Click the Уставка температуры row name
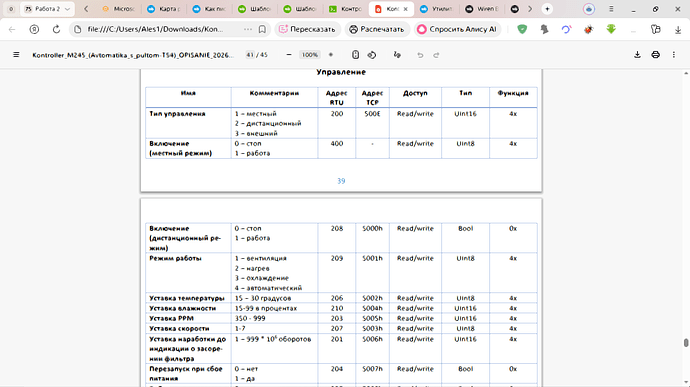The height and width of the screenshot is (387, 690). pos(187,298)
